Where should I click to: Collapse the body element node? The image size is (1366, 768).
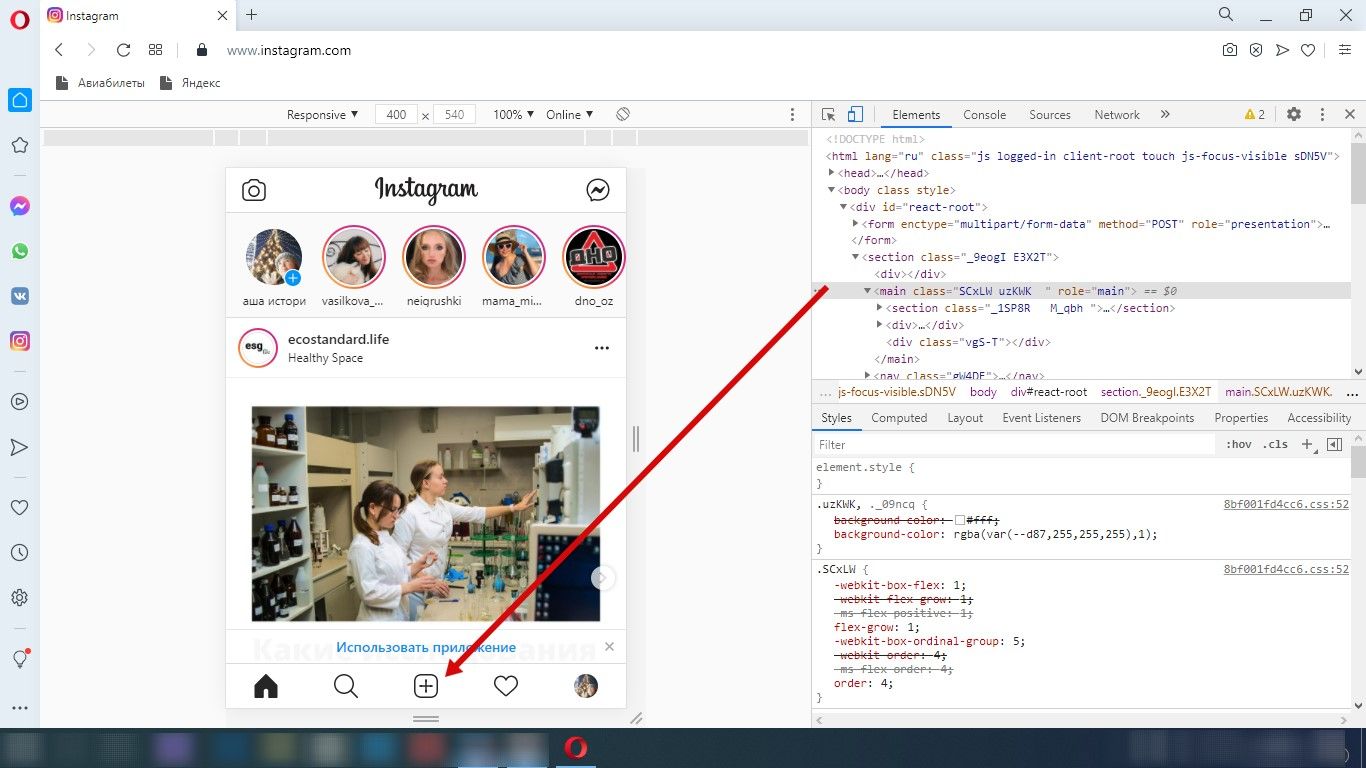(832, 190)
